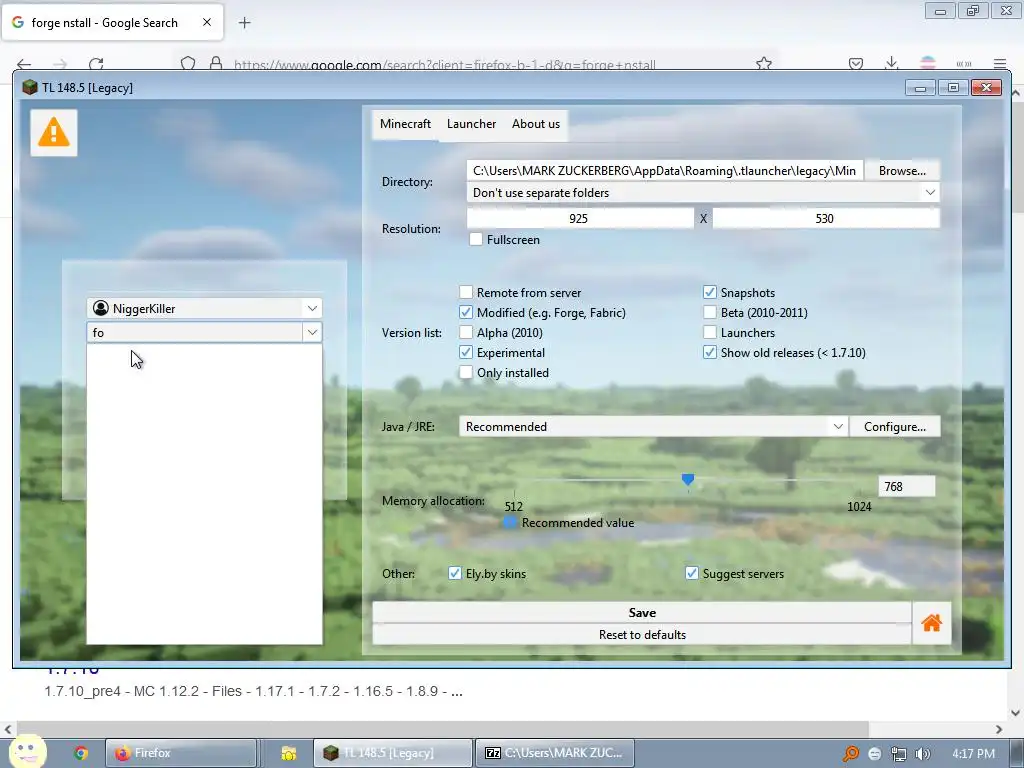Open a new Firefox tab

pyautogui.click(x=244, y=23)
